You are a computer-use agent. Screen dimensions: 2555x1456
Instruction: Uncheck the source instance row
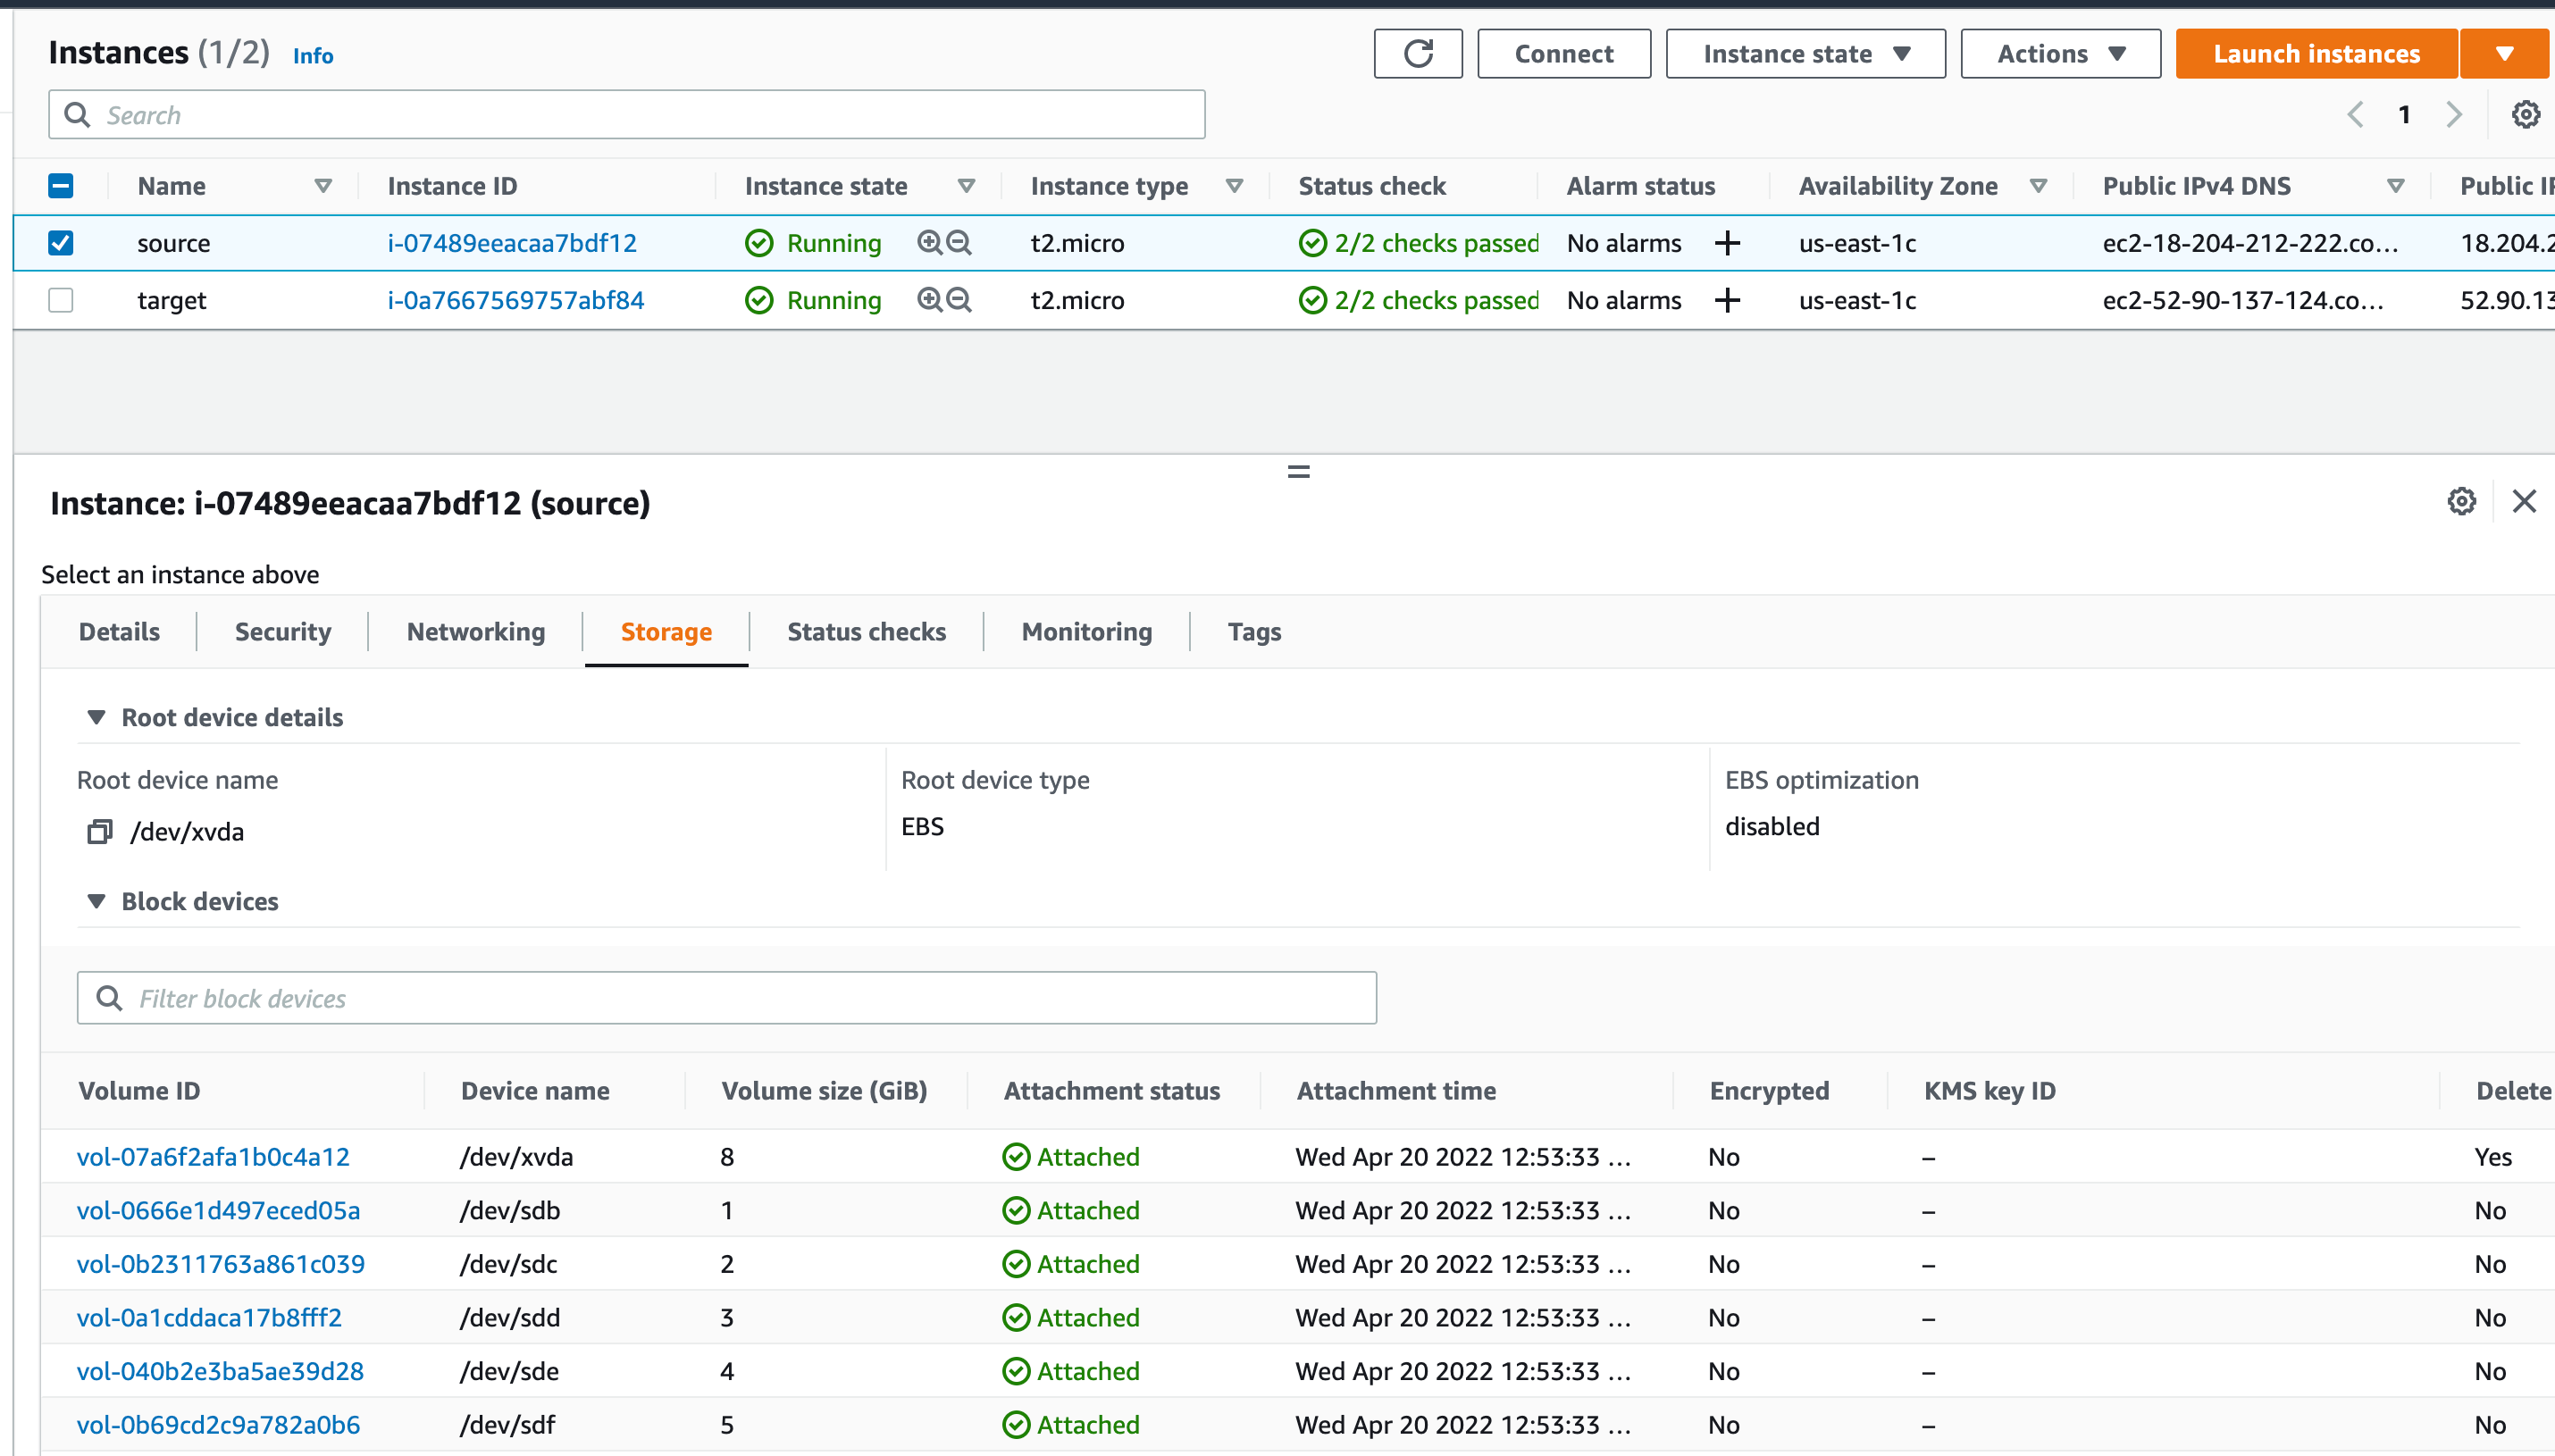(60, 242)
